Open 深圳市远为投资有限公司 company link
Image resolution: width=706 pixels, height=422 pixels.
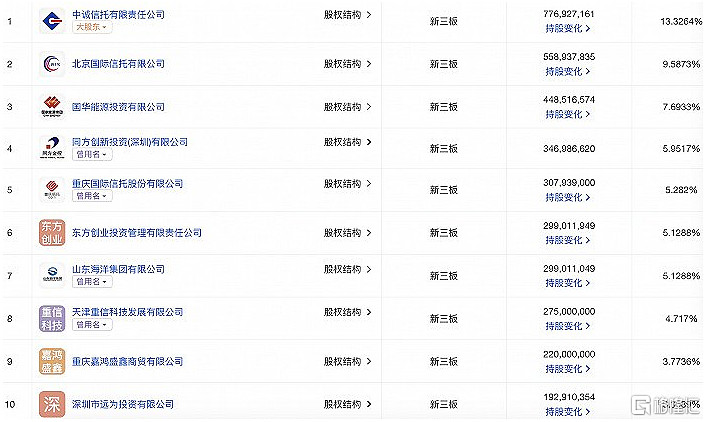tap(123, 404)
